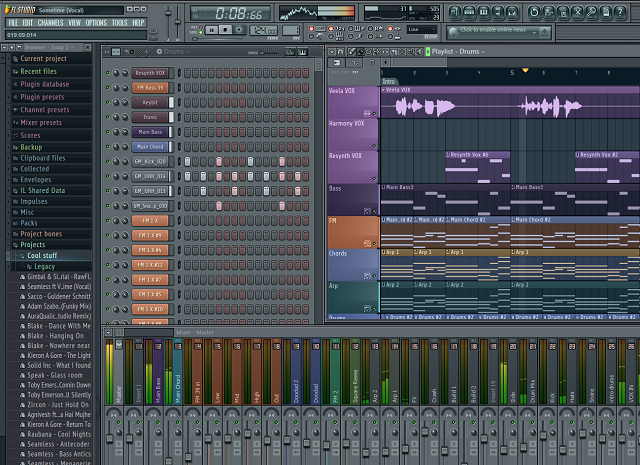Open keyboard editor button in channel rack
The width and height of the screenshot is (640, 465).
click(302, 52)
